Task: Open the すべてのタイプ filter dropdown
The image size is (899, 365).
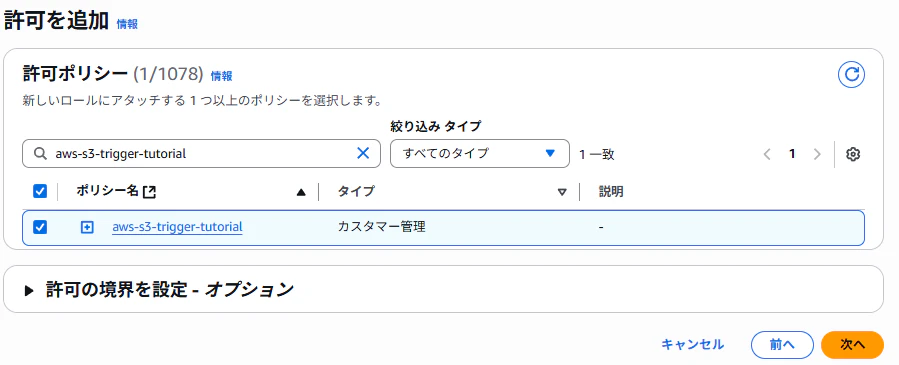Action: (480, 153)
